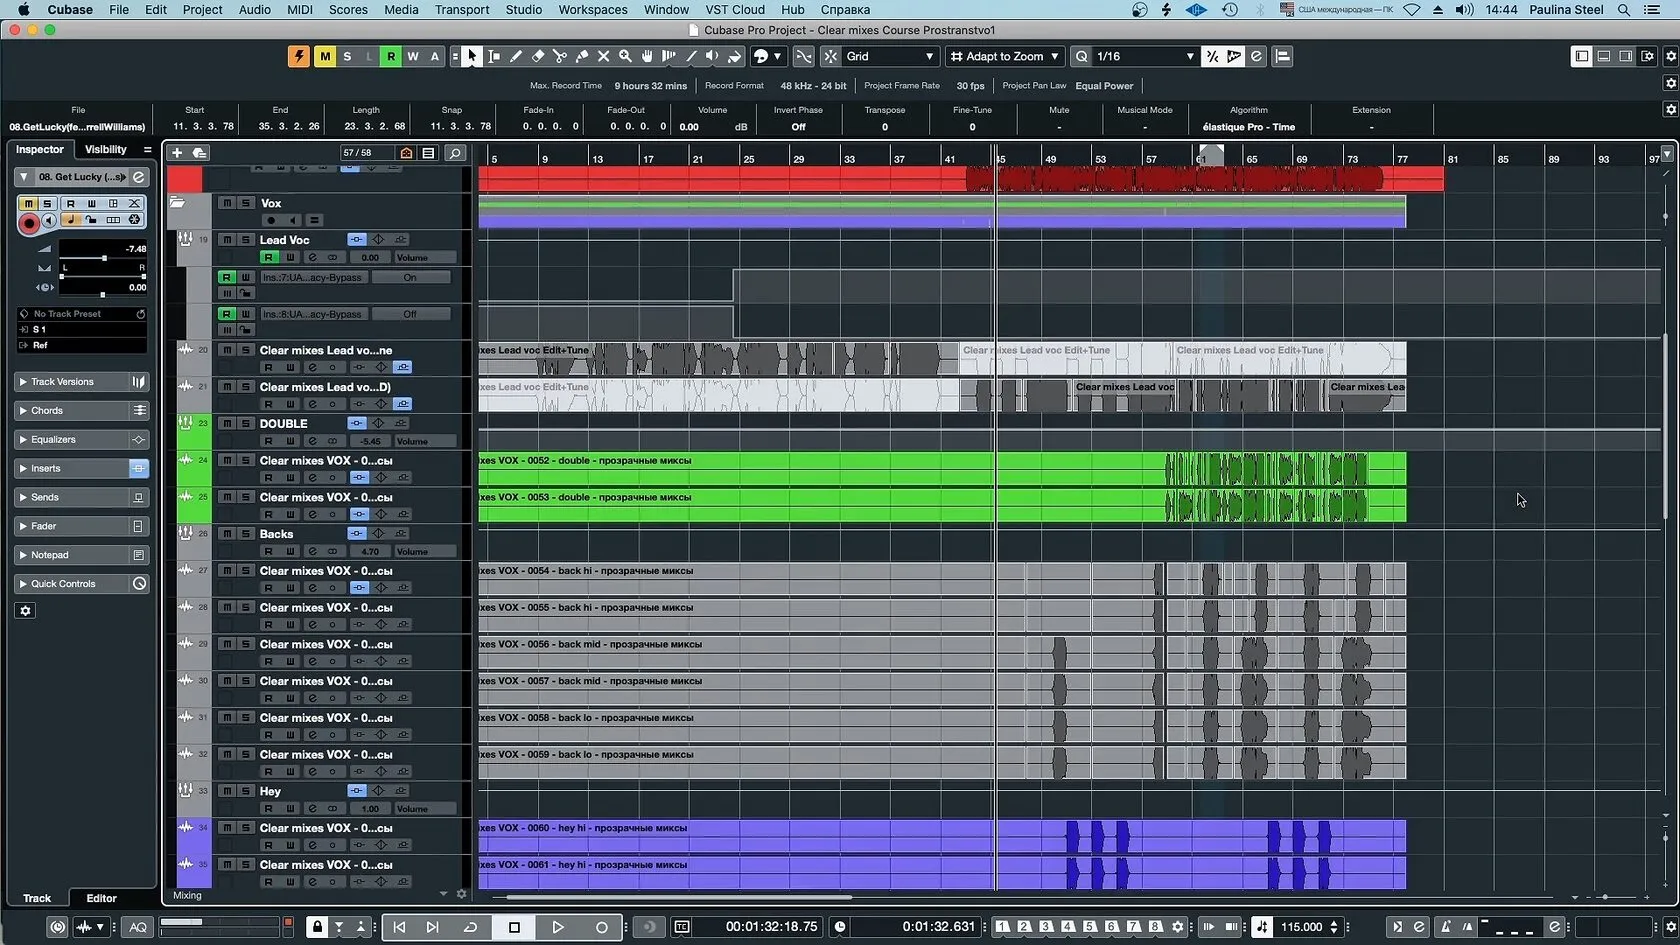Screen dimensions: 1680x945
Task: Select the Eraser tool in toolbar
Action: tap(537, 57)
